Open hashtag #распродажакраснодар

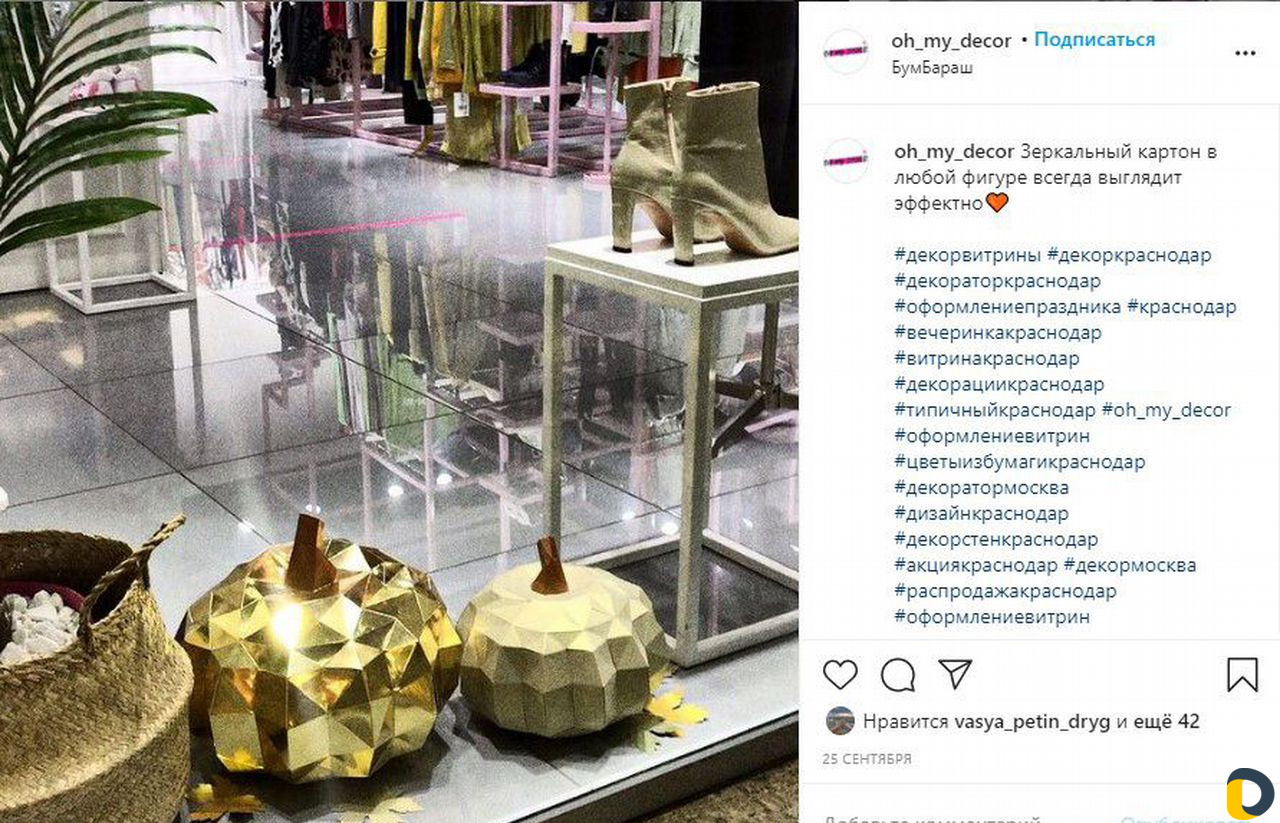tap(1005, 591)
